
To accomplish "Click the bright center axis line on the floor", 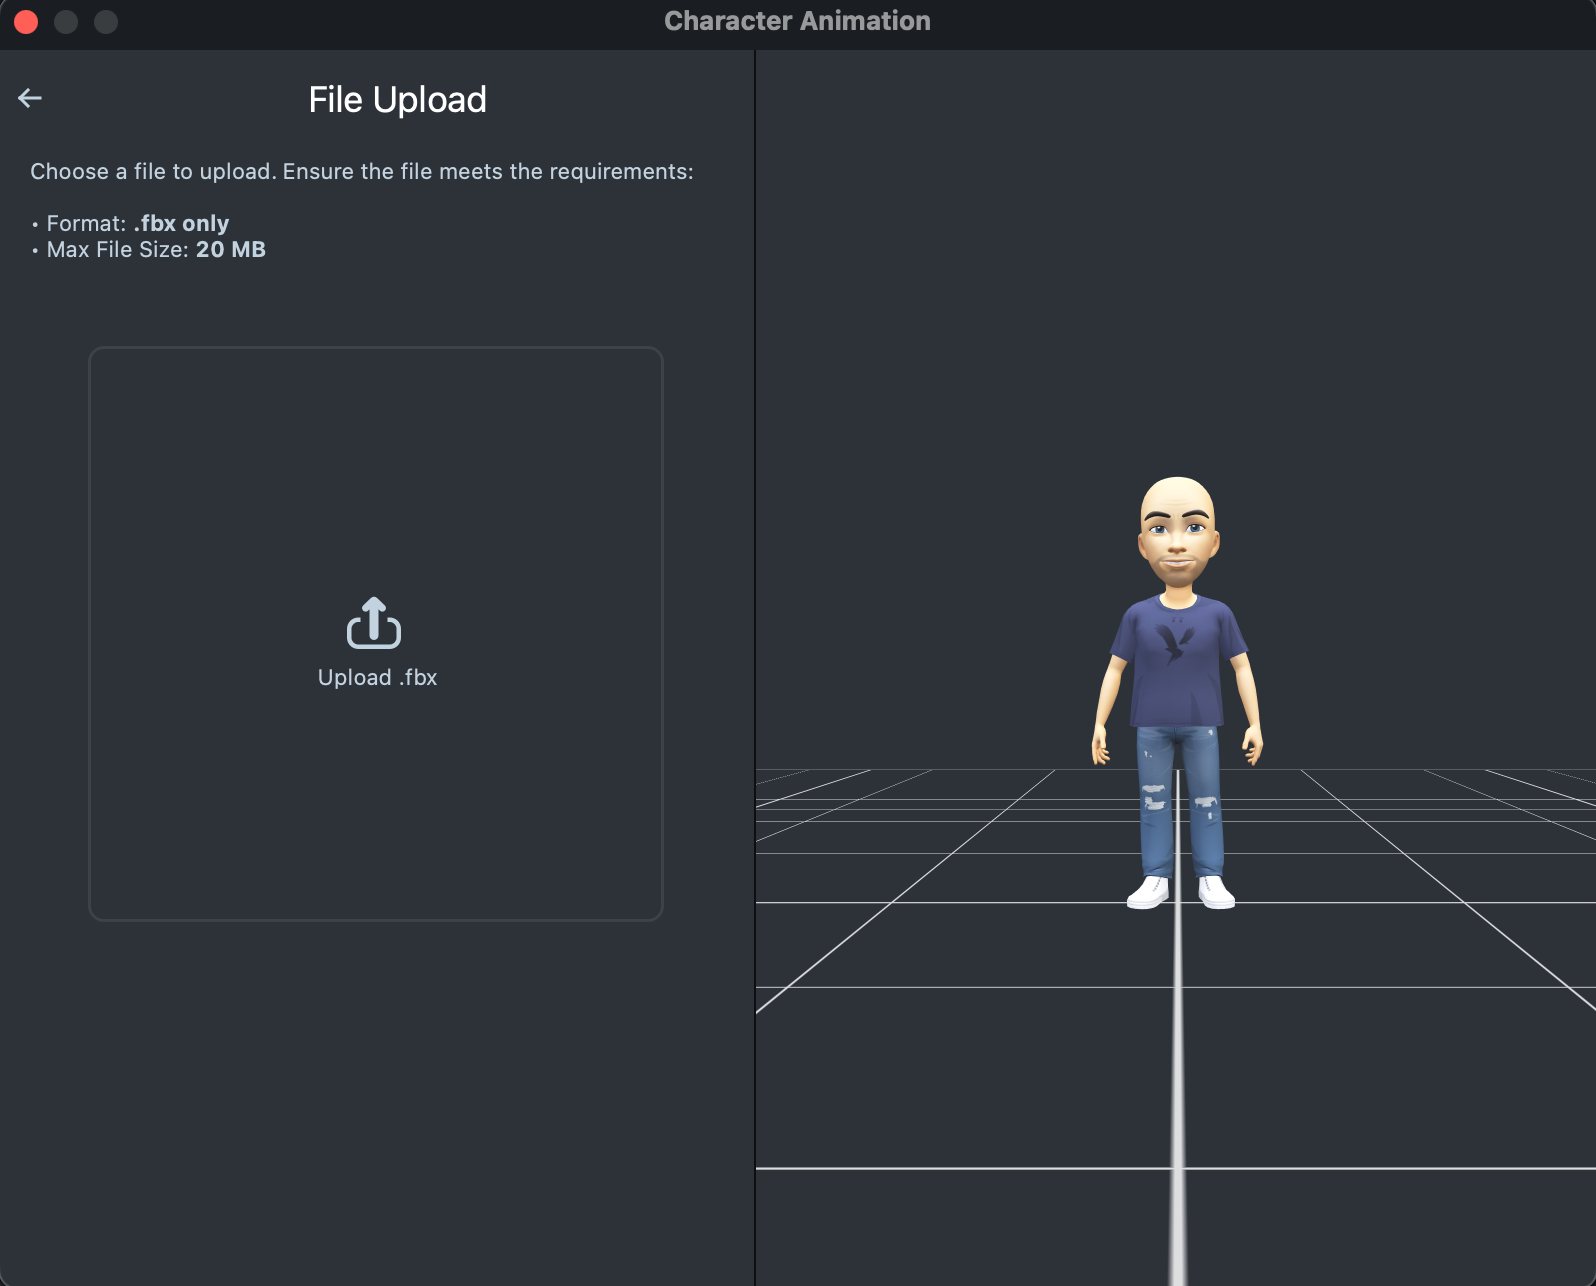I will (1178, 1100).
